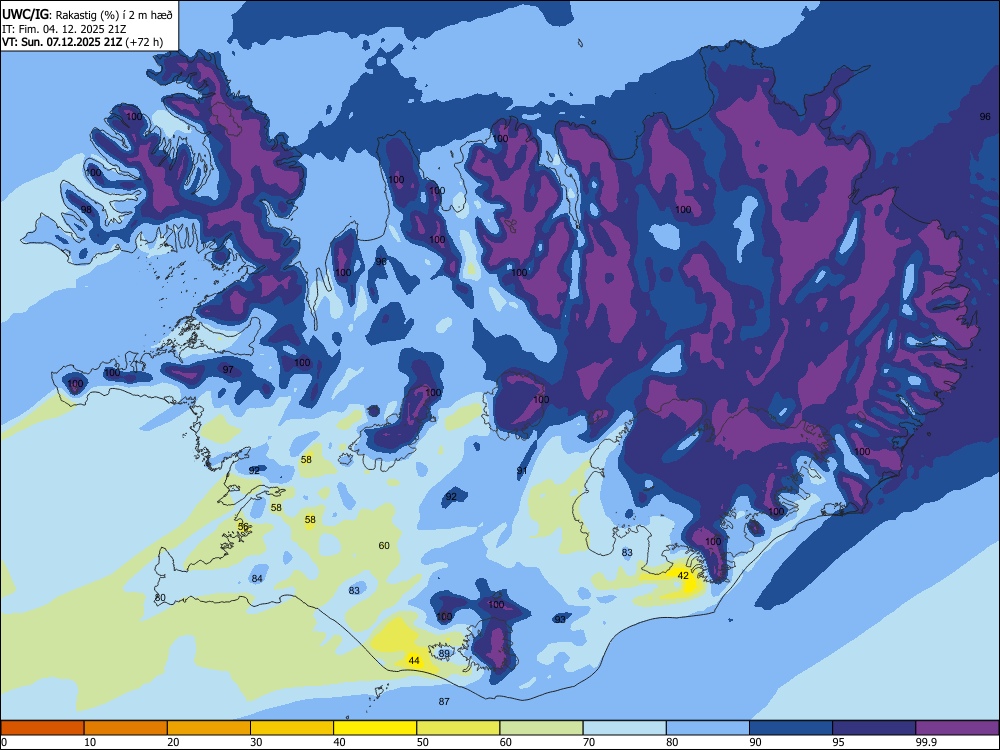Click the map humidity value '42'
The image size is (1000, 750).
[x=683, y=575]
